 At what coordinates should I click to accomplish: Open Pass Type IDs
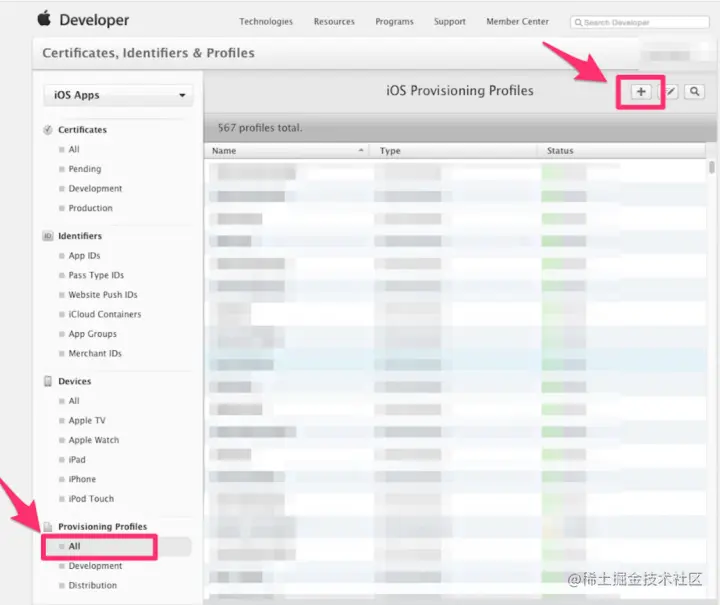pos(96,275)
